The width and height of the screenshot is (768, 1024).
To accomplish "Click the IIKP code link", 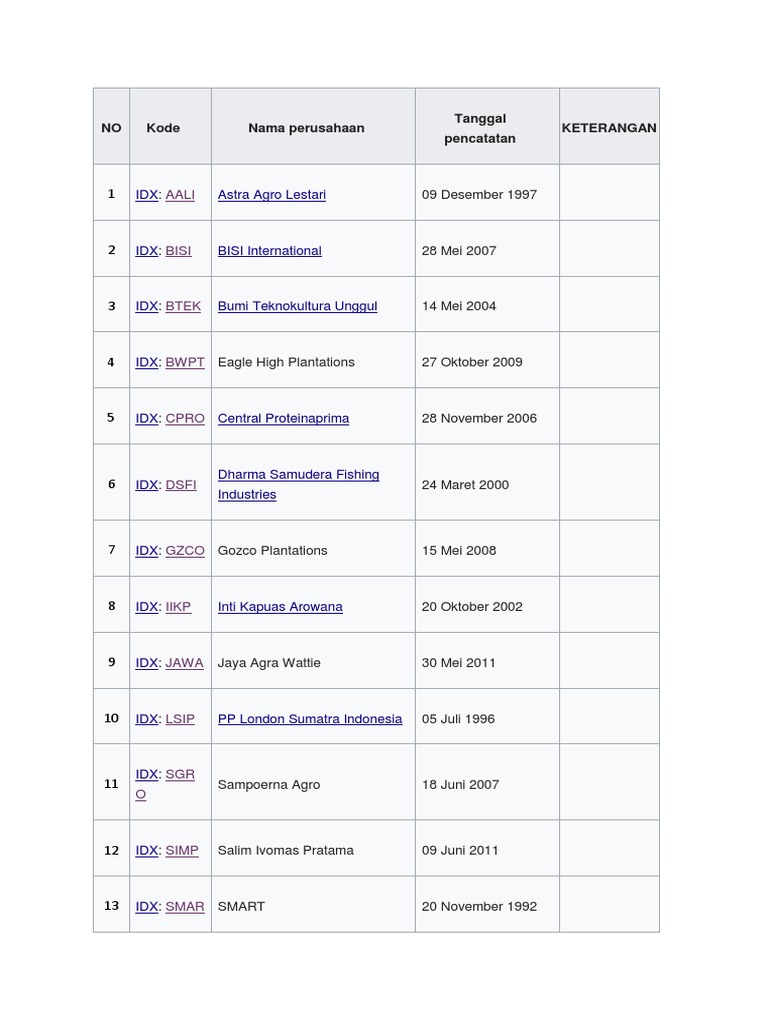I will coord(178,607).
